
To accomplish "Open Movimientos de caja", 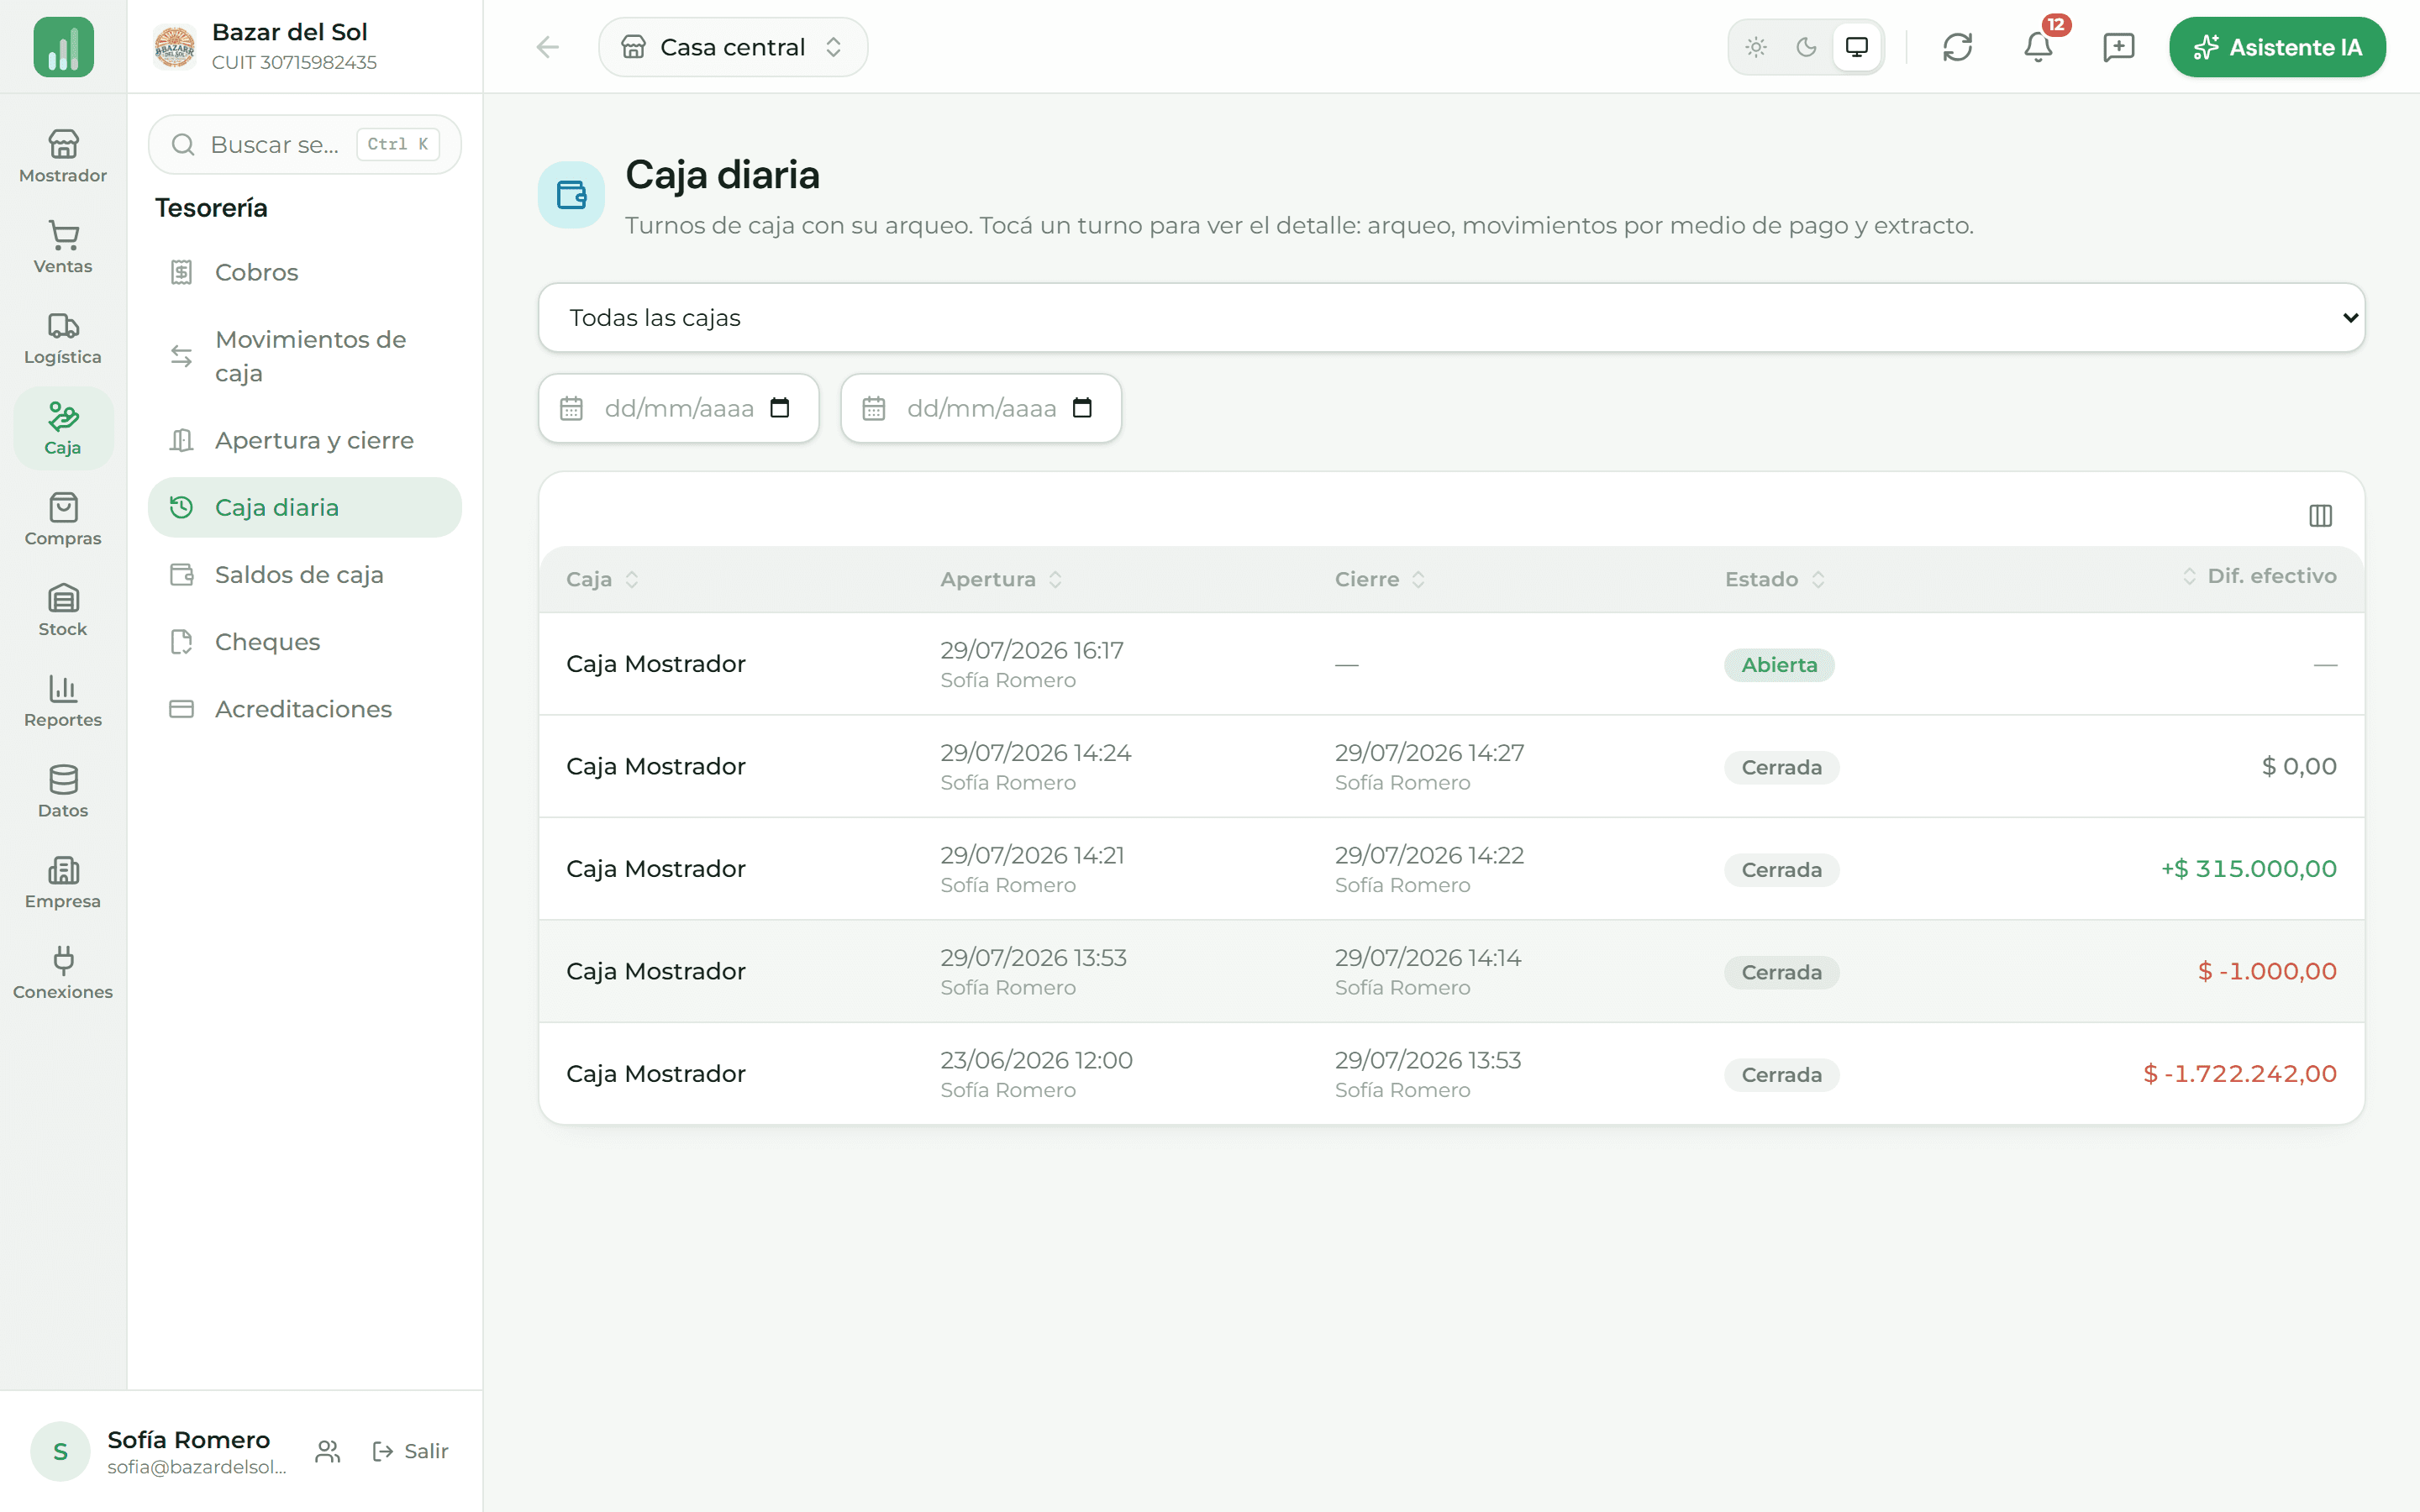I will [x=305, y=356].
